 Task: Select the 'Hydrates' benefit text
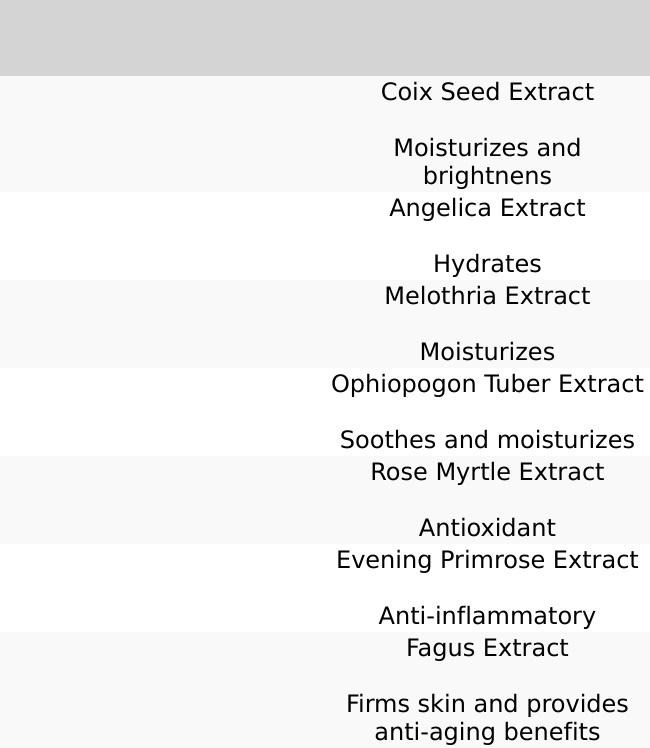[x=487, y=264]
